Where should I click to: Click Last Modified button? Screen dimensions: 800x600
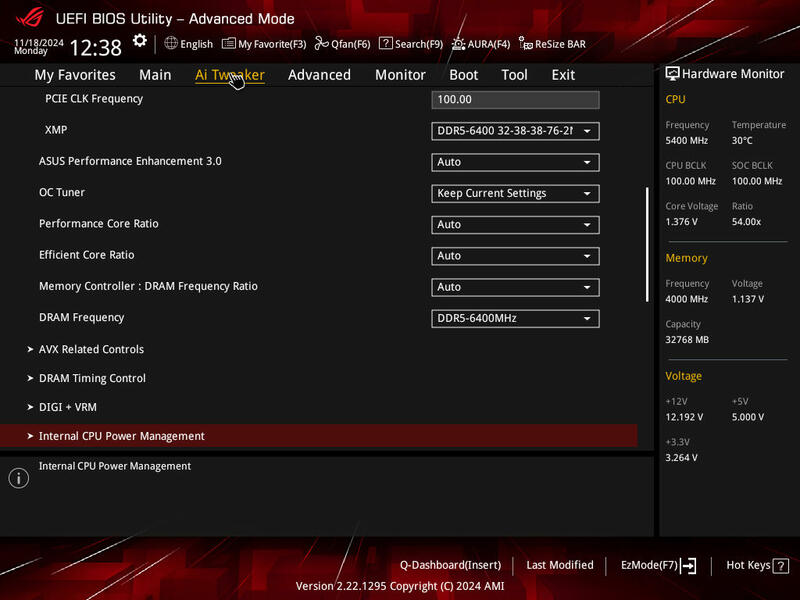pyautogui.click(x=560, y=565)
